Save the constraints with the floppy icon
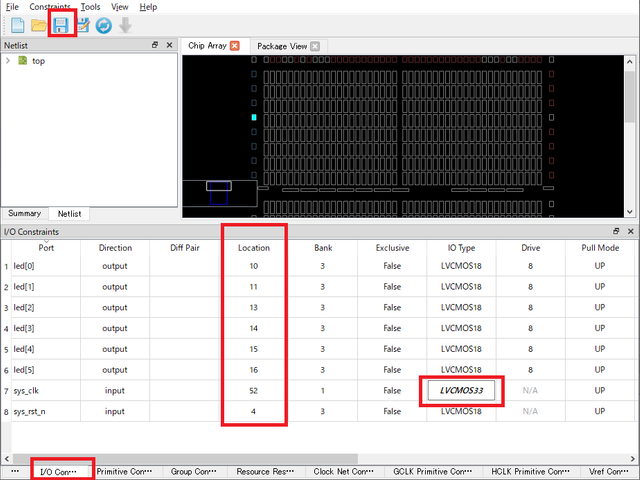640x480 pixels. click(x=61, y=26)
